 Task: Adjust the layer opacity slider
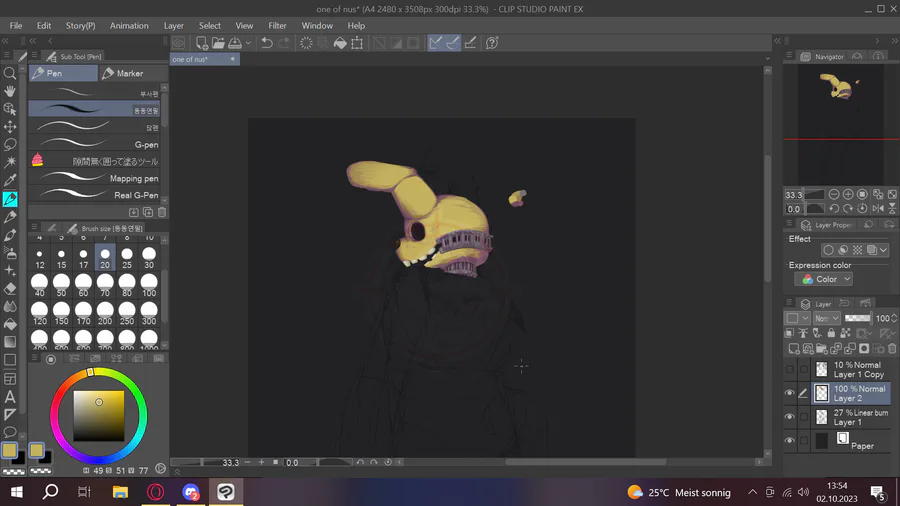tap(858, 318)
